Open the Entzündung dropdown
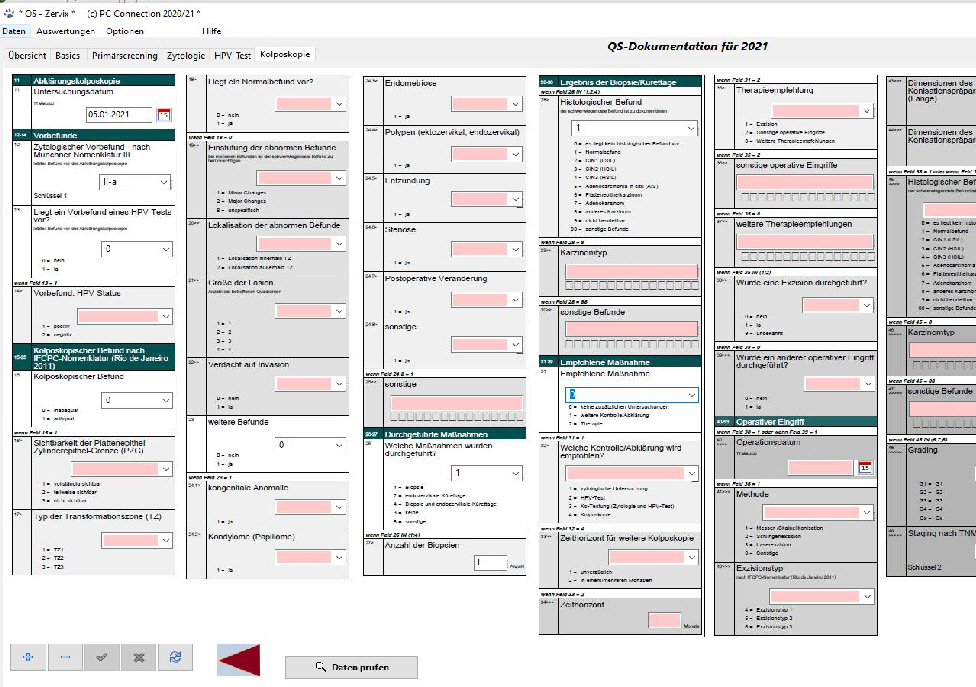The height and width of the screenshot is (687, 976). pyautogui.click(x=486, y=199)
